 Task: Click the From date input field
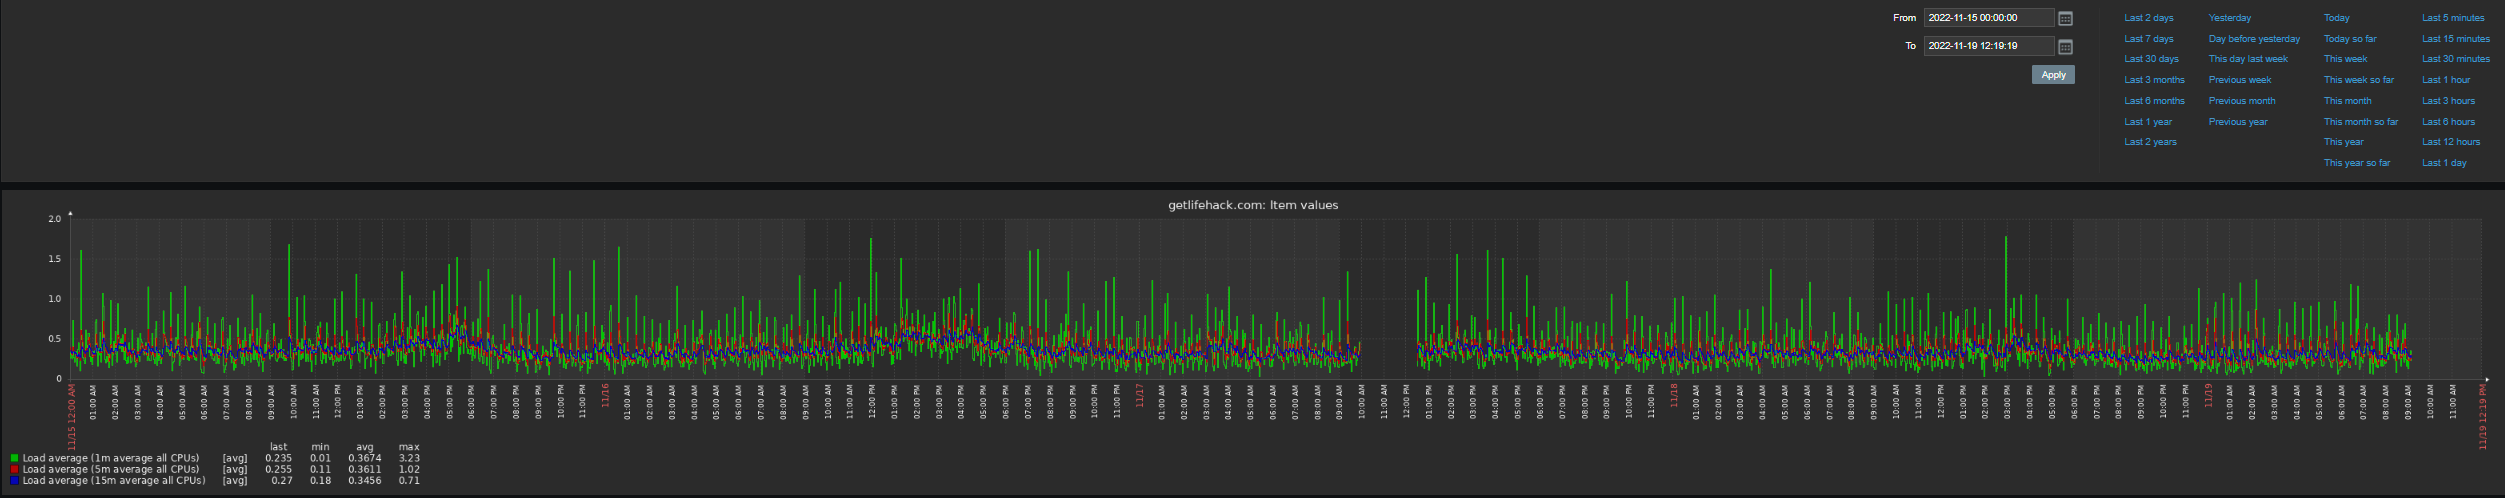tap(1989, 18)
